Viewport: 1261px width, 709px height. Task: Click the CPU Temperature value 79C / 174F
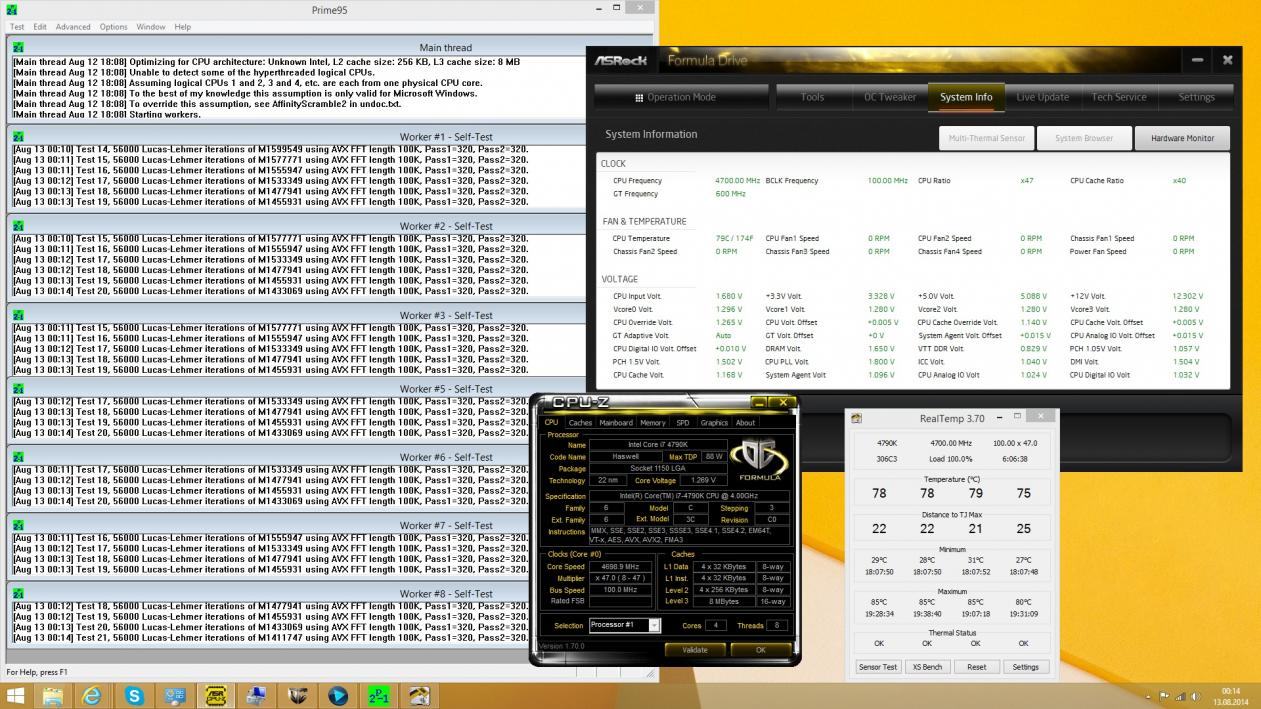click(x=734, y=239)
